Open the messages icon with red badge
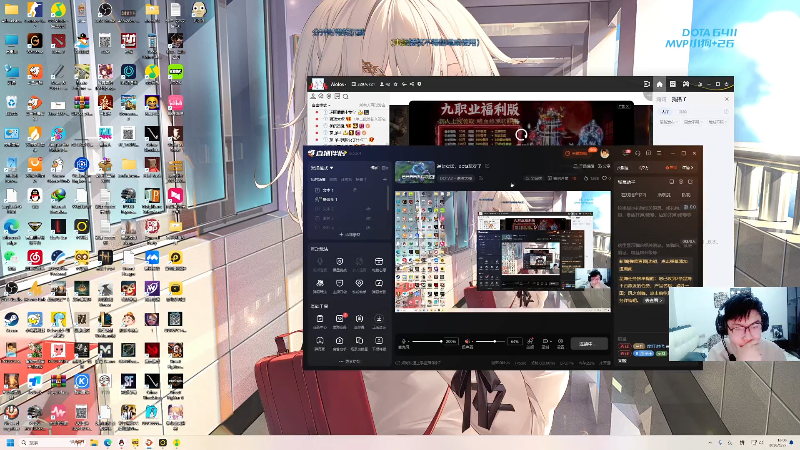800x450 pixels. coord(627,153)
